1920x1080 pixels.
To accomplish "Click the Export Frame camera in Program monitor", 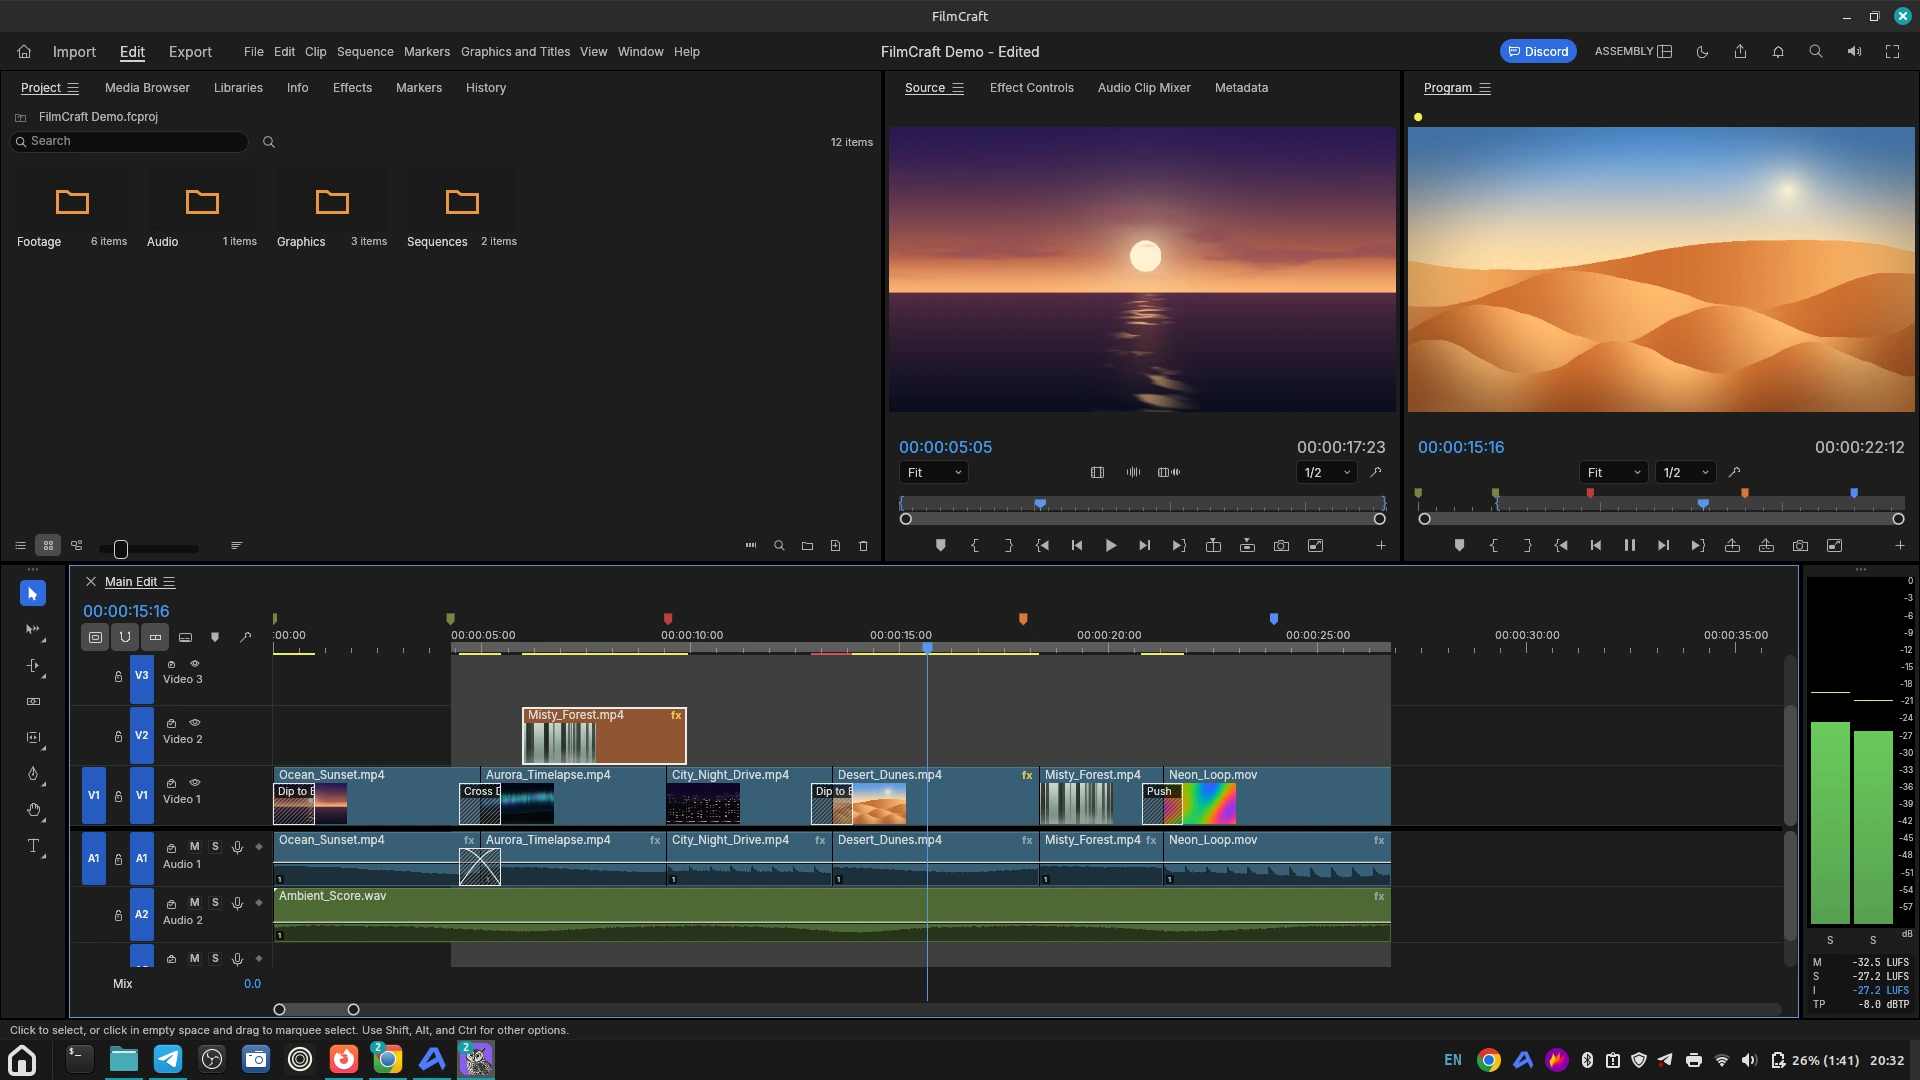I will point(1800,546).
